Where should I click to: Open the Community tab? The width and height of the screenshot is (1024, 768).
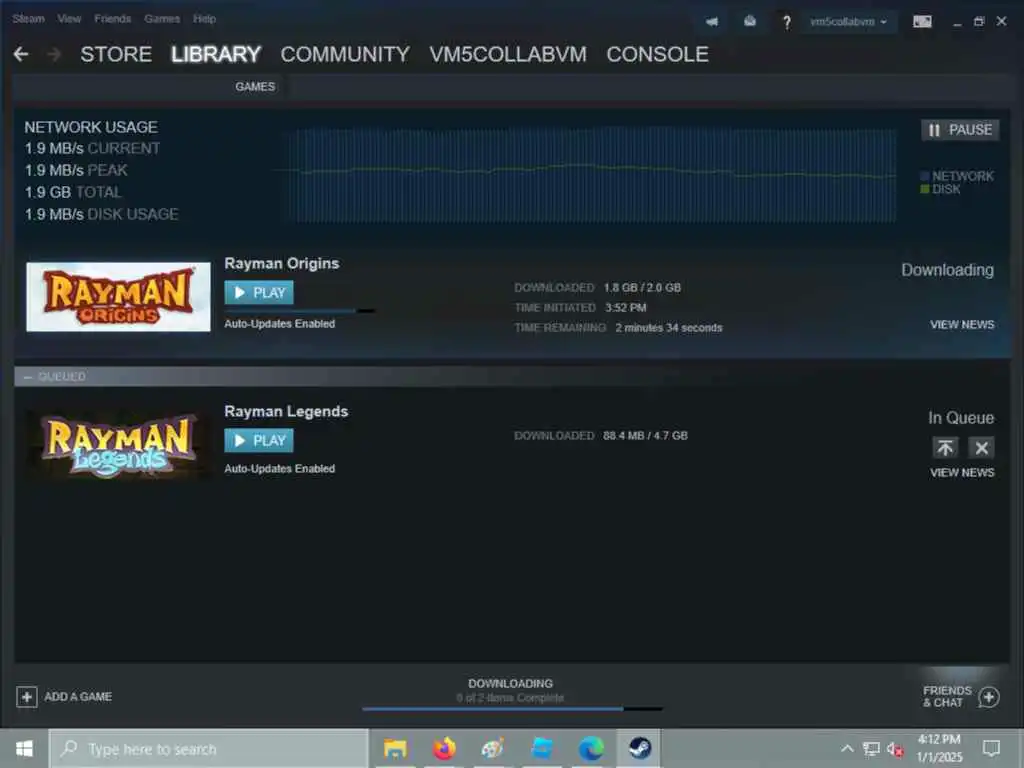point(345,54)
